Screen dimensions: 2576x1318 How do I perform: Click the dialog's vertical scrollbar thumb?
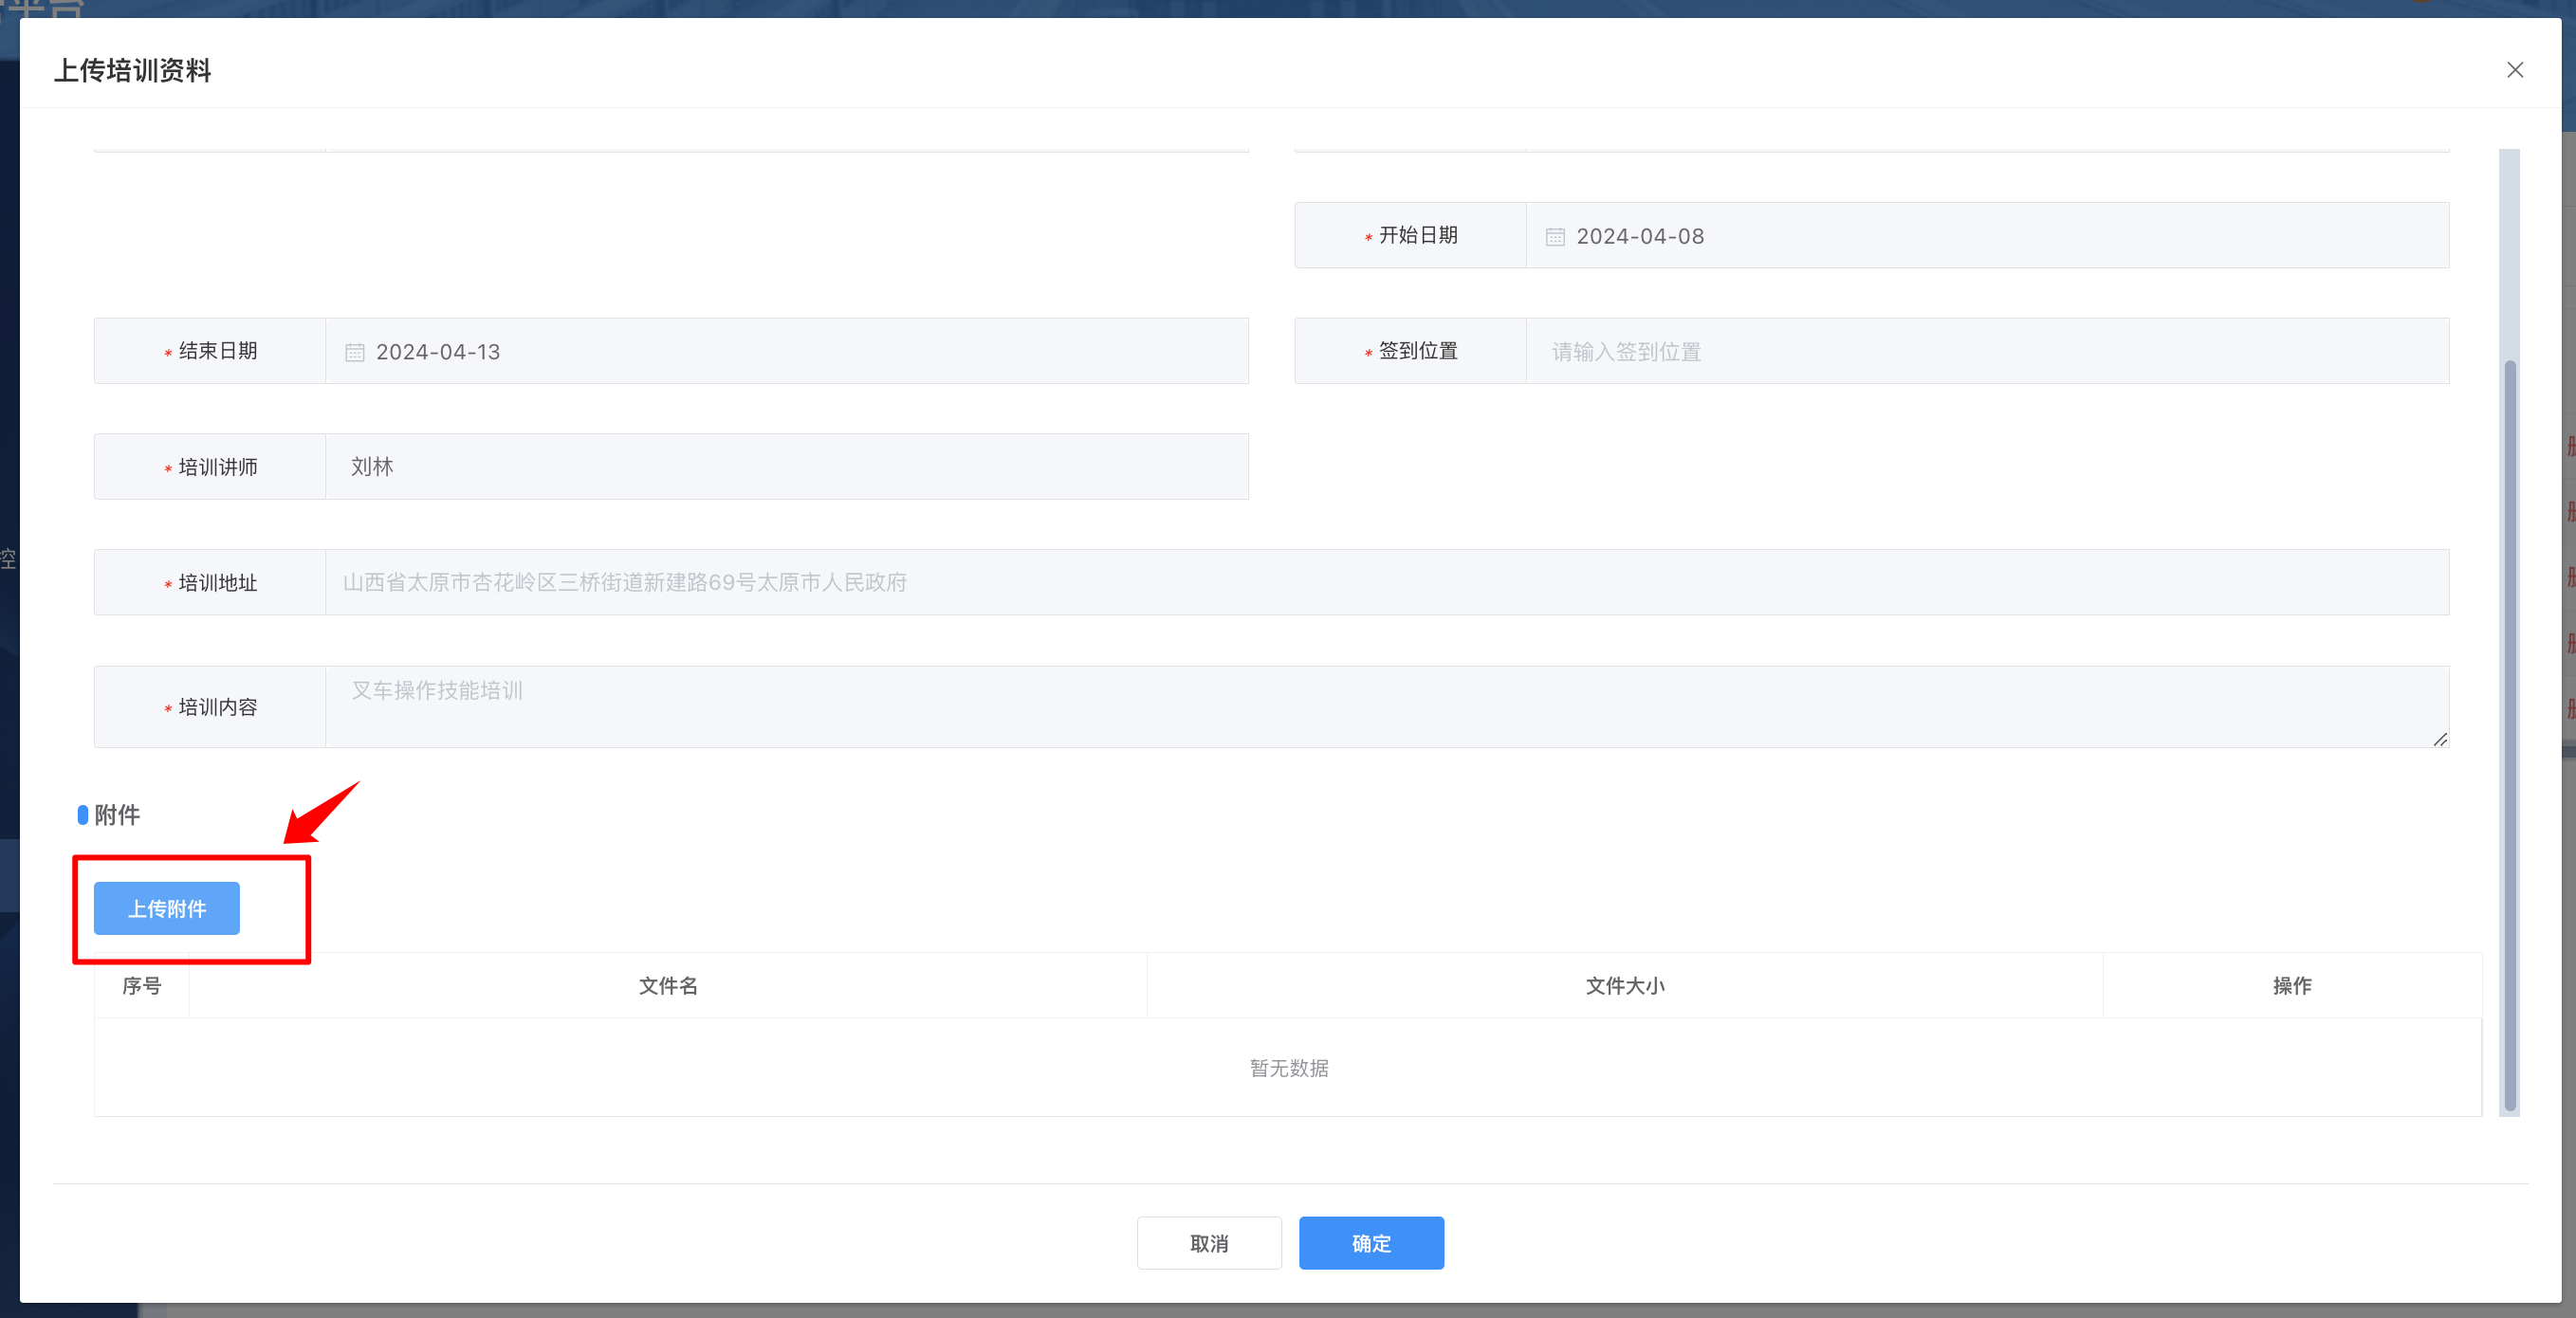tap(2509, 735)
